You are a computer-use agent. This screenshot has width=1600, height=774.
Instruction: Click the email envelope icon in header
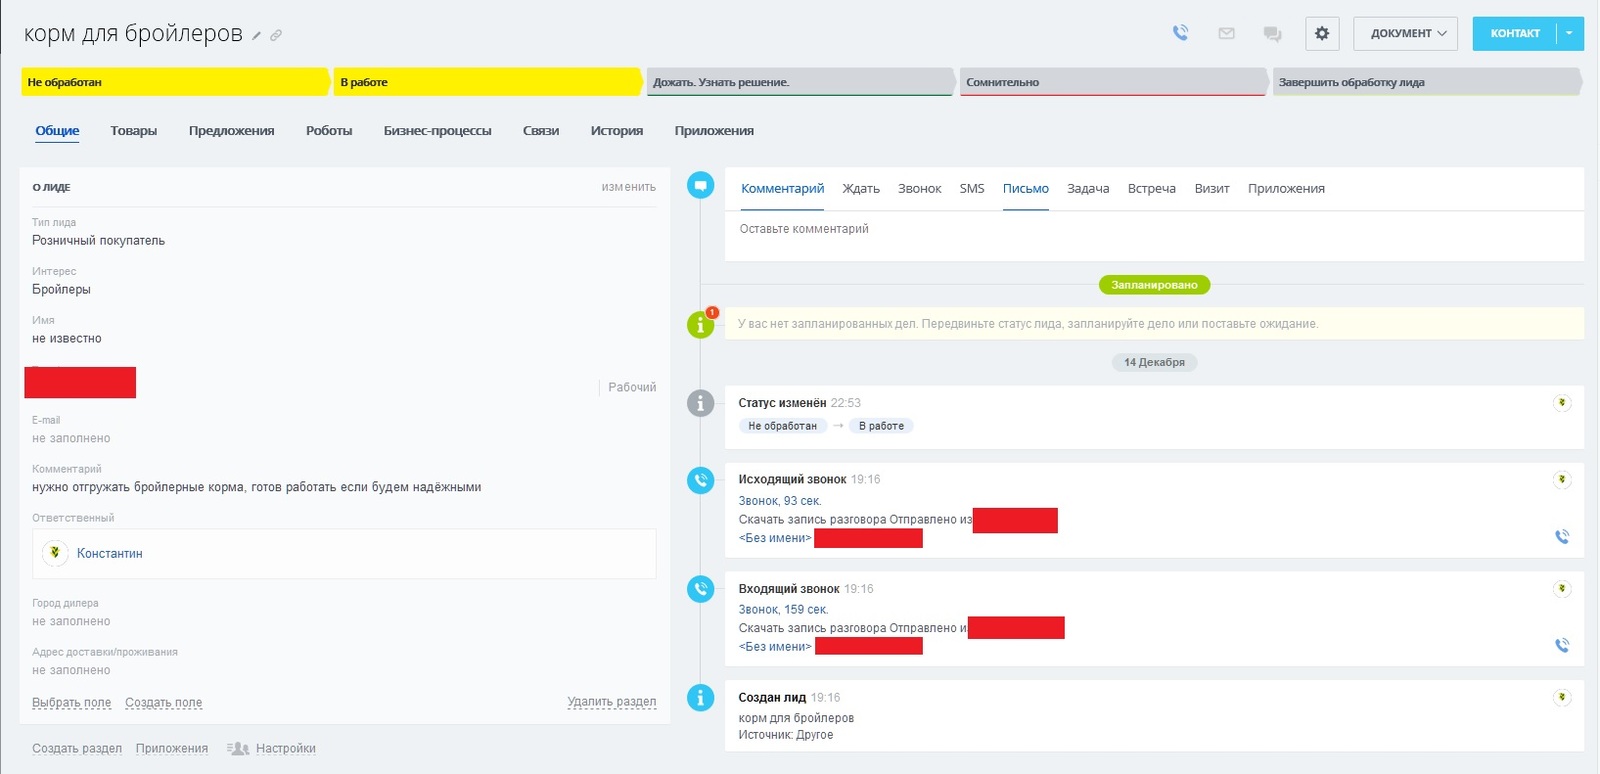pyautogui.click(x=1226, y=33)
